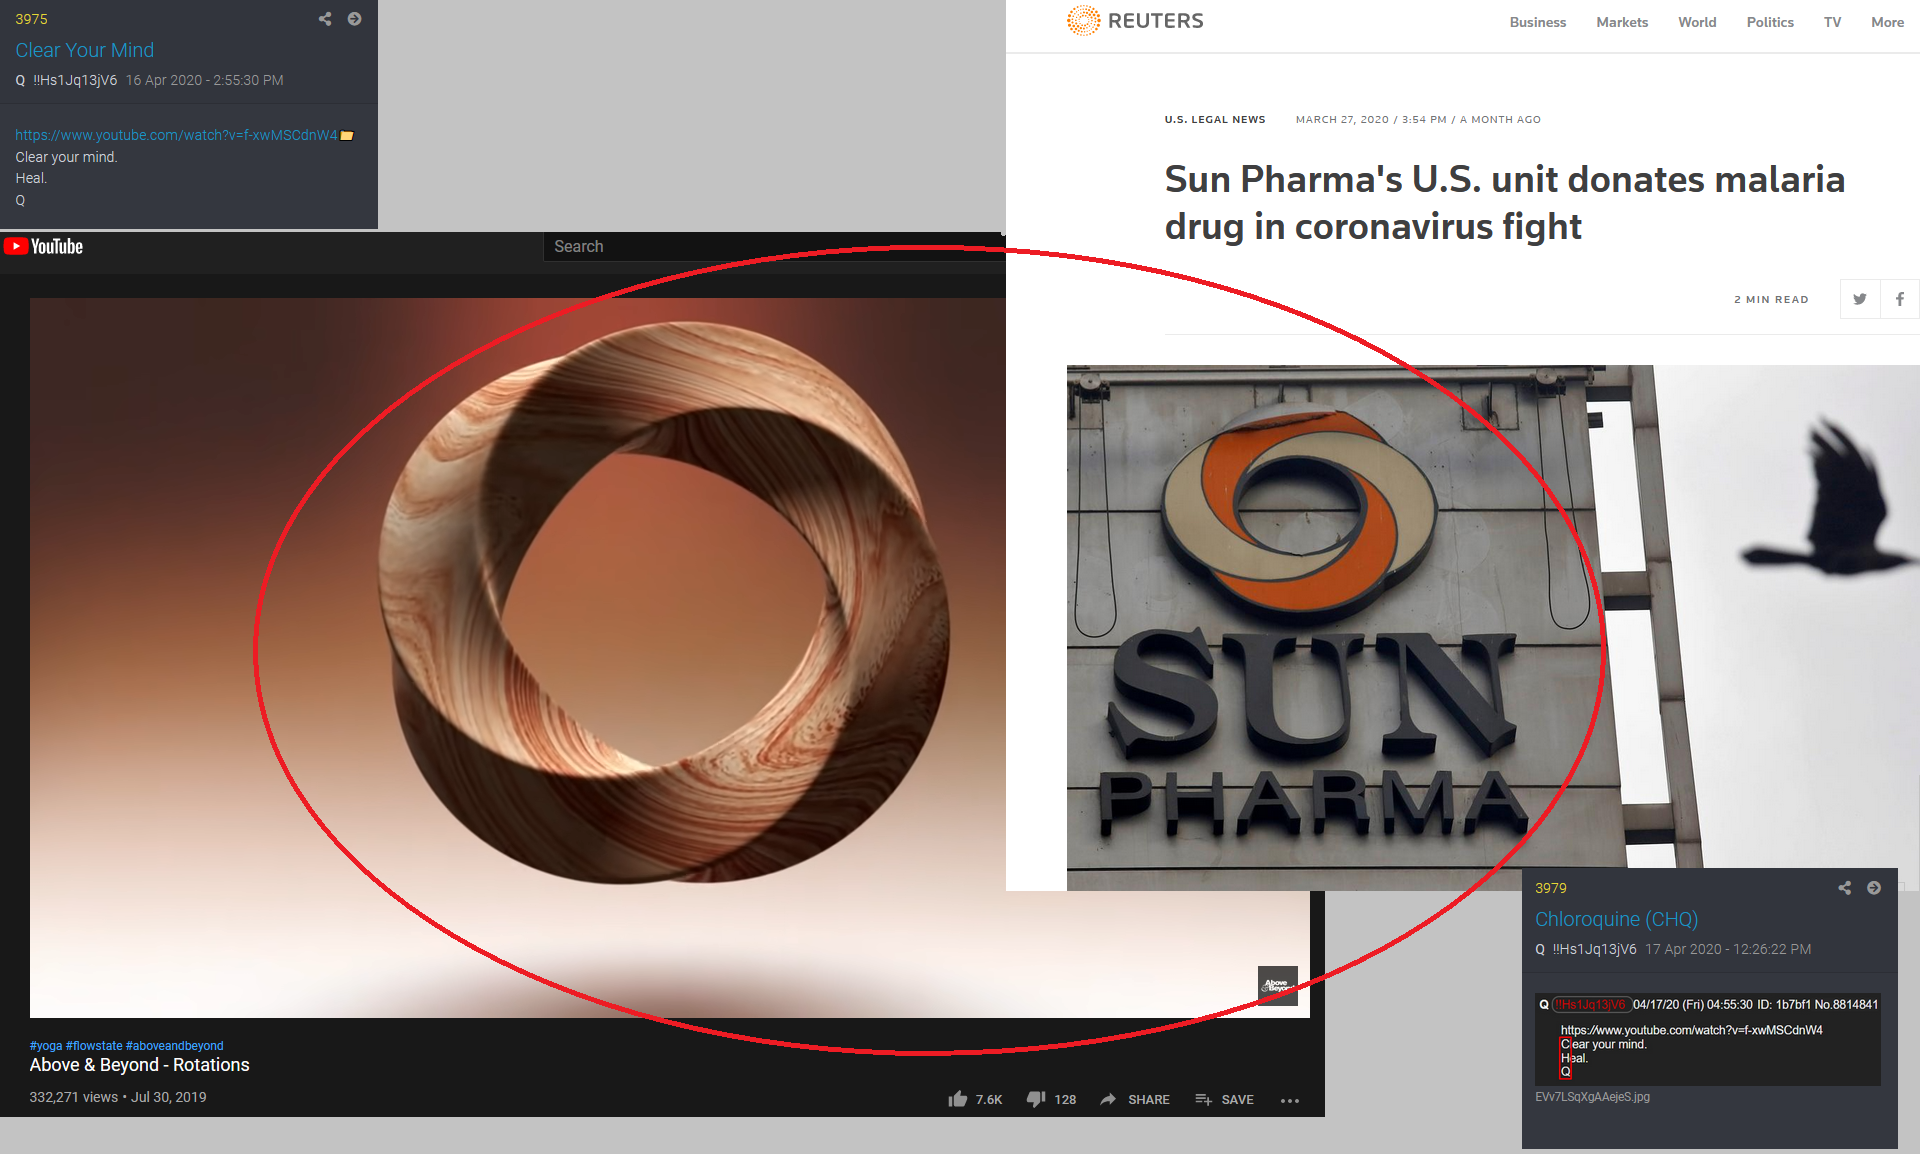This screenshot has width=1920, height=1154.
Task: Click the arrow icon on post 3979
Action: tap(1874, 888)
